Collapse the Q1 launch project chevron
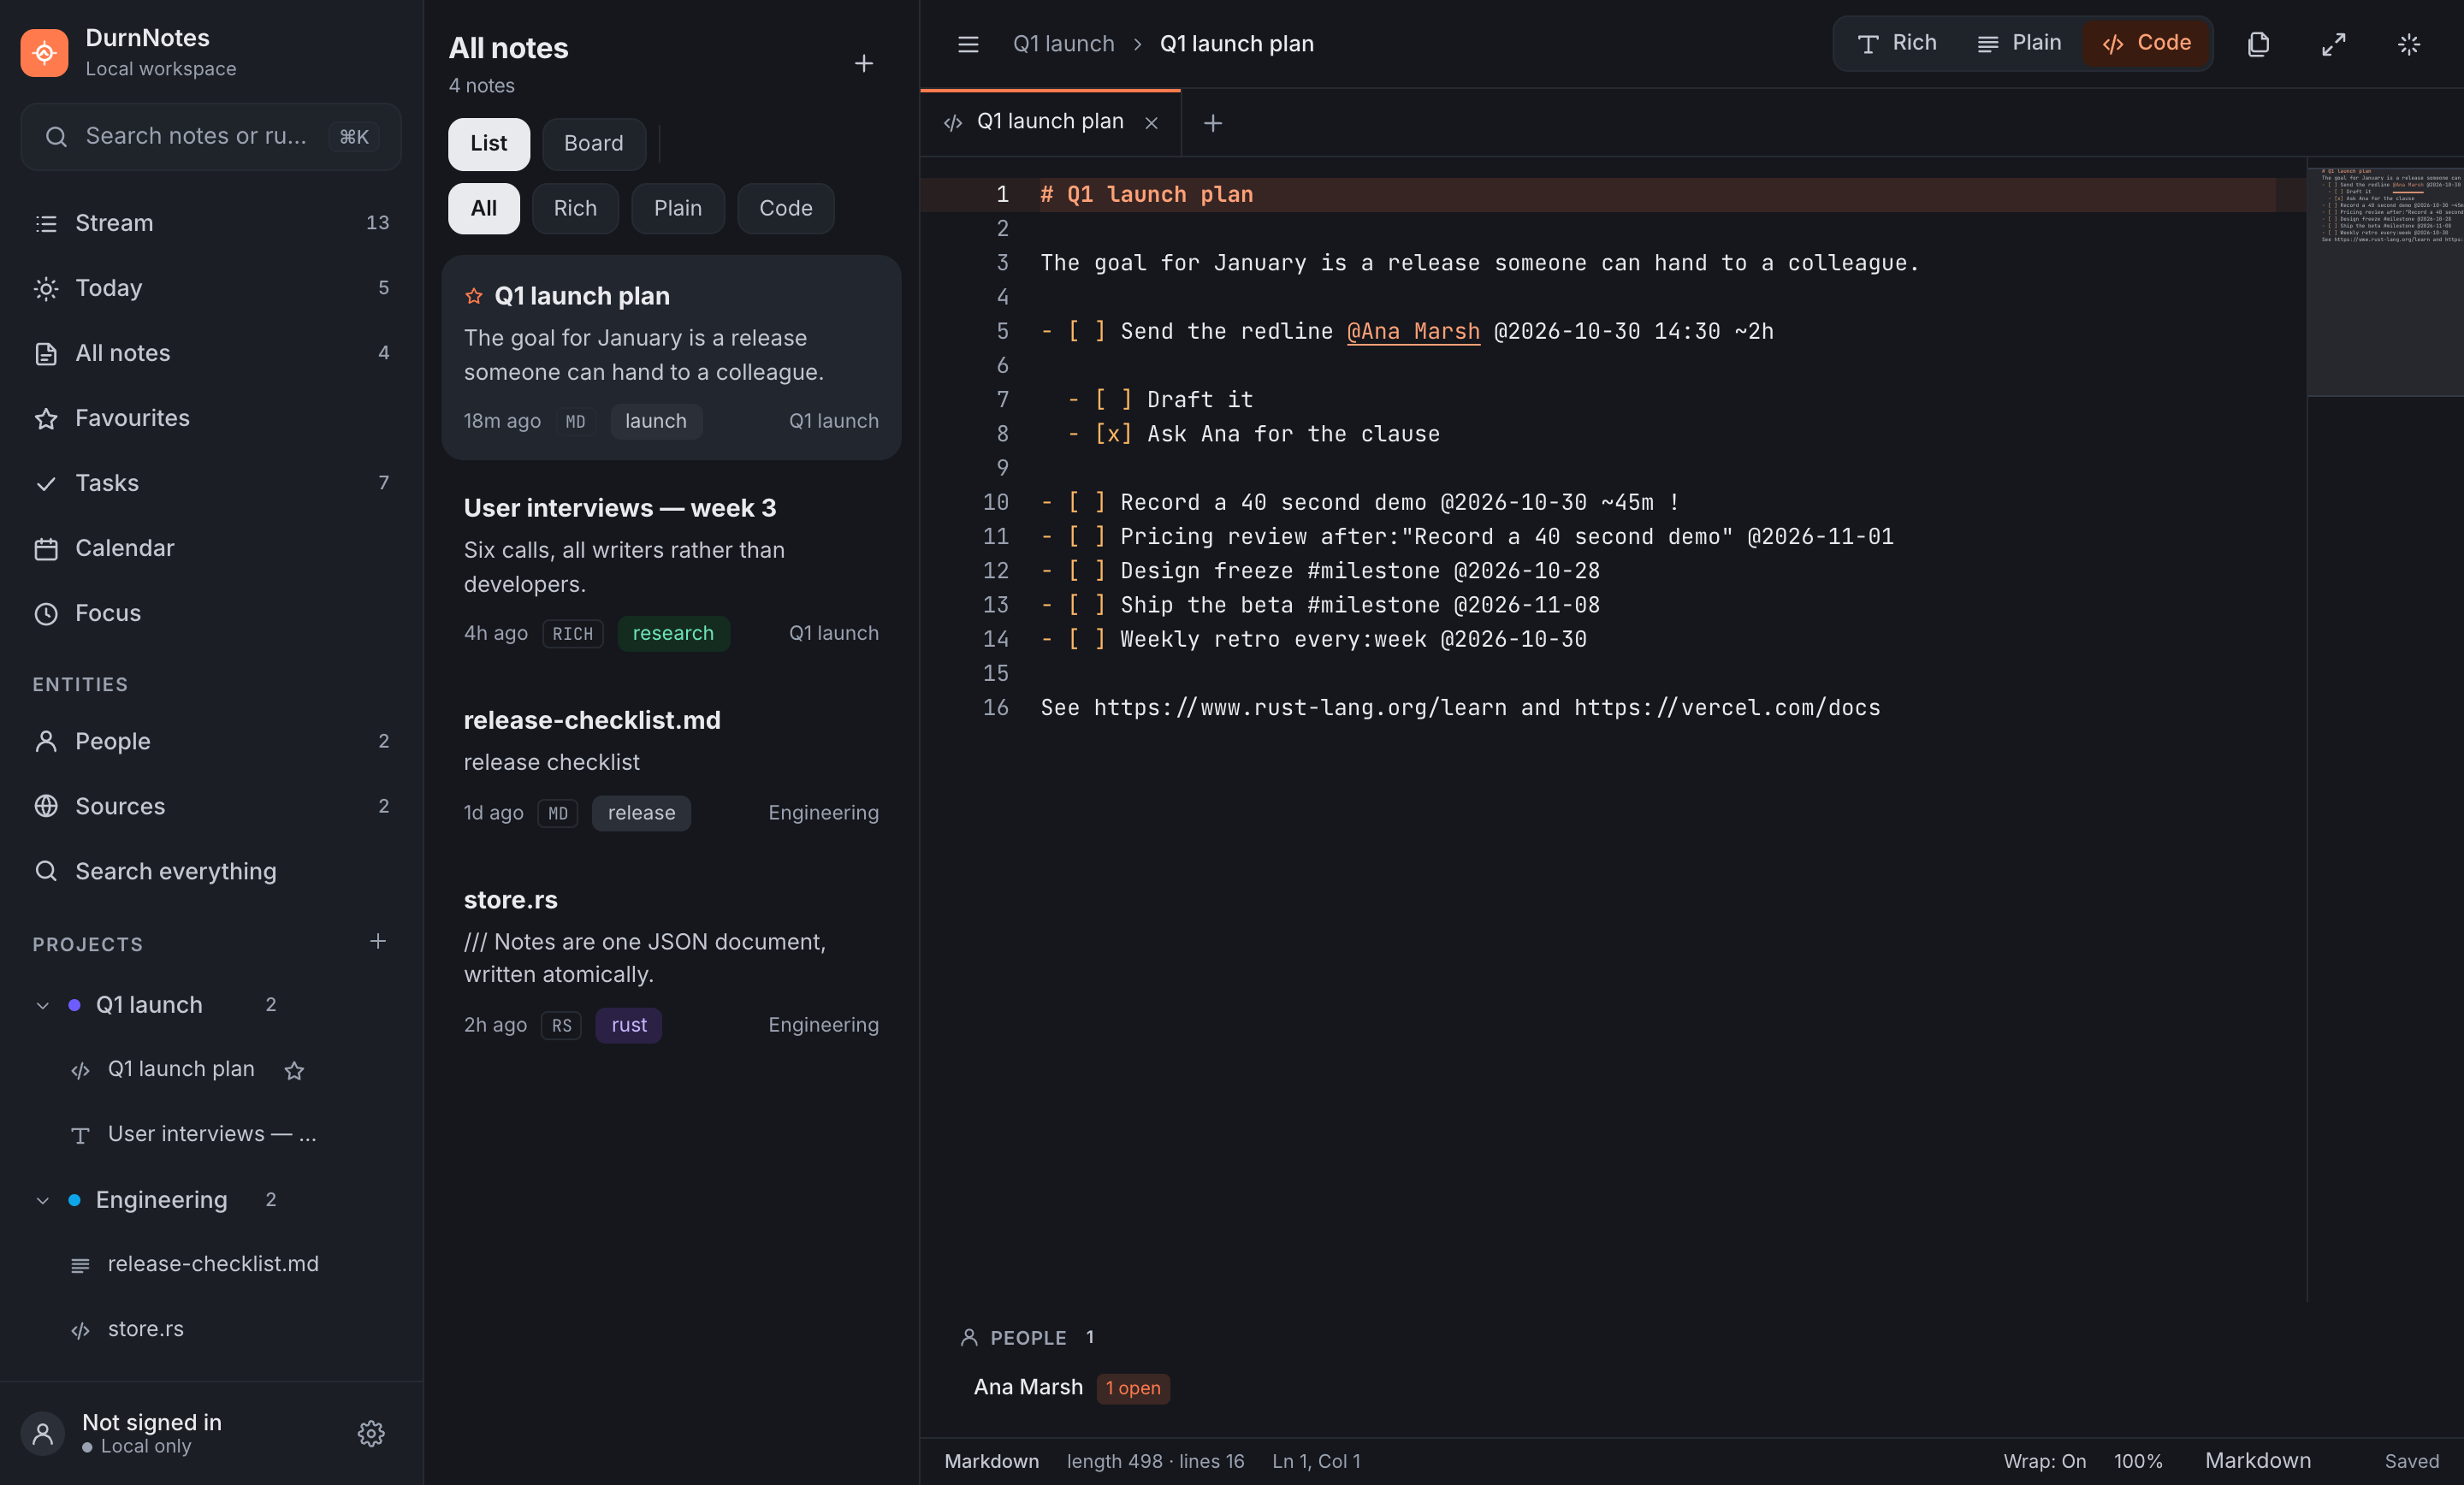Screen dimensions: 2464x1485 point(43,1005)
